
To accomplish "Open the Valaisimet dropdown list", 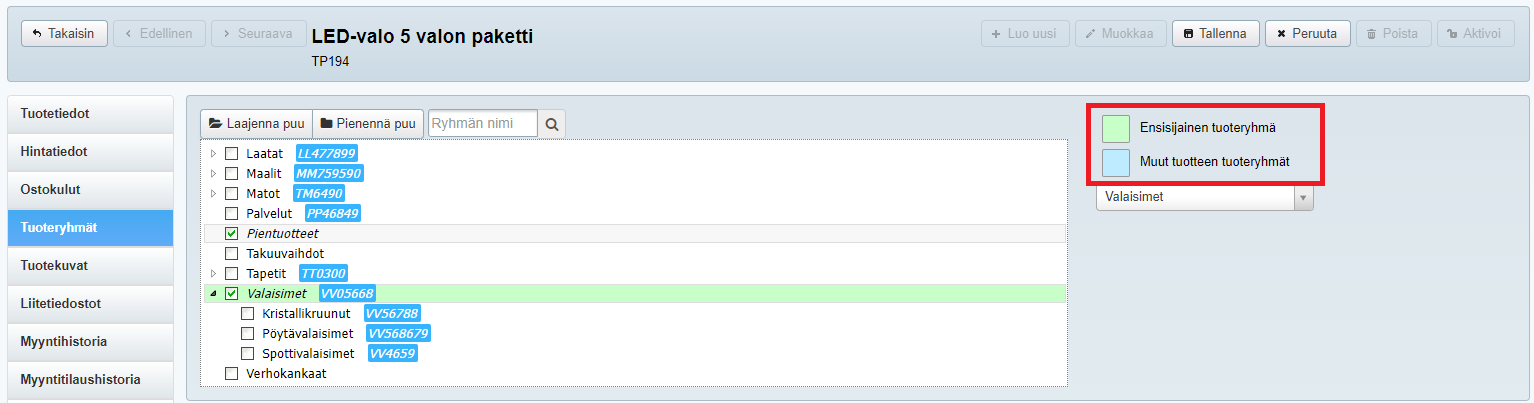I will tap(1204, 197).
